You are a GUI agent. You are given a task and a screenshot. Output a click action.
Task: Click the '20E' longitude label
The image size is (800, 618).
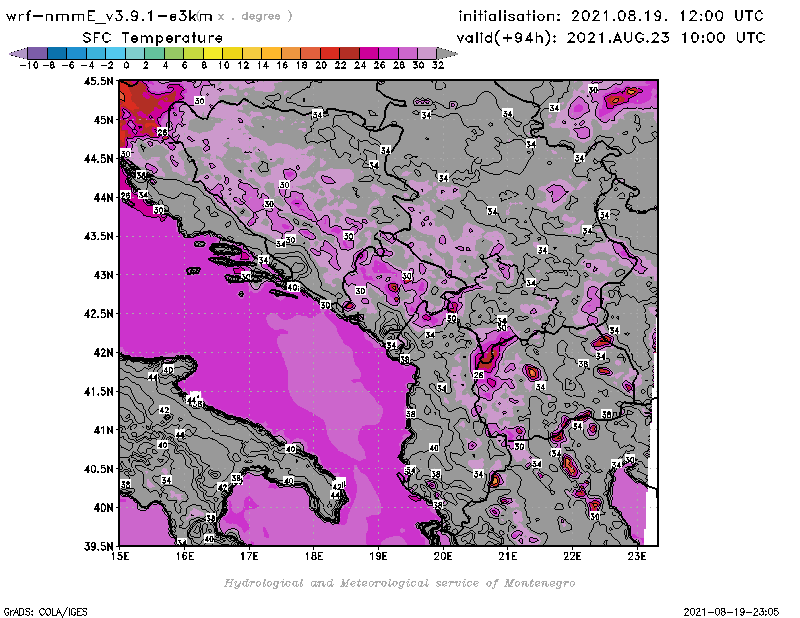[443, 556]
